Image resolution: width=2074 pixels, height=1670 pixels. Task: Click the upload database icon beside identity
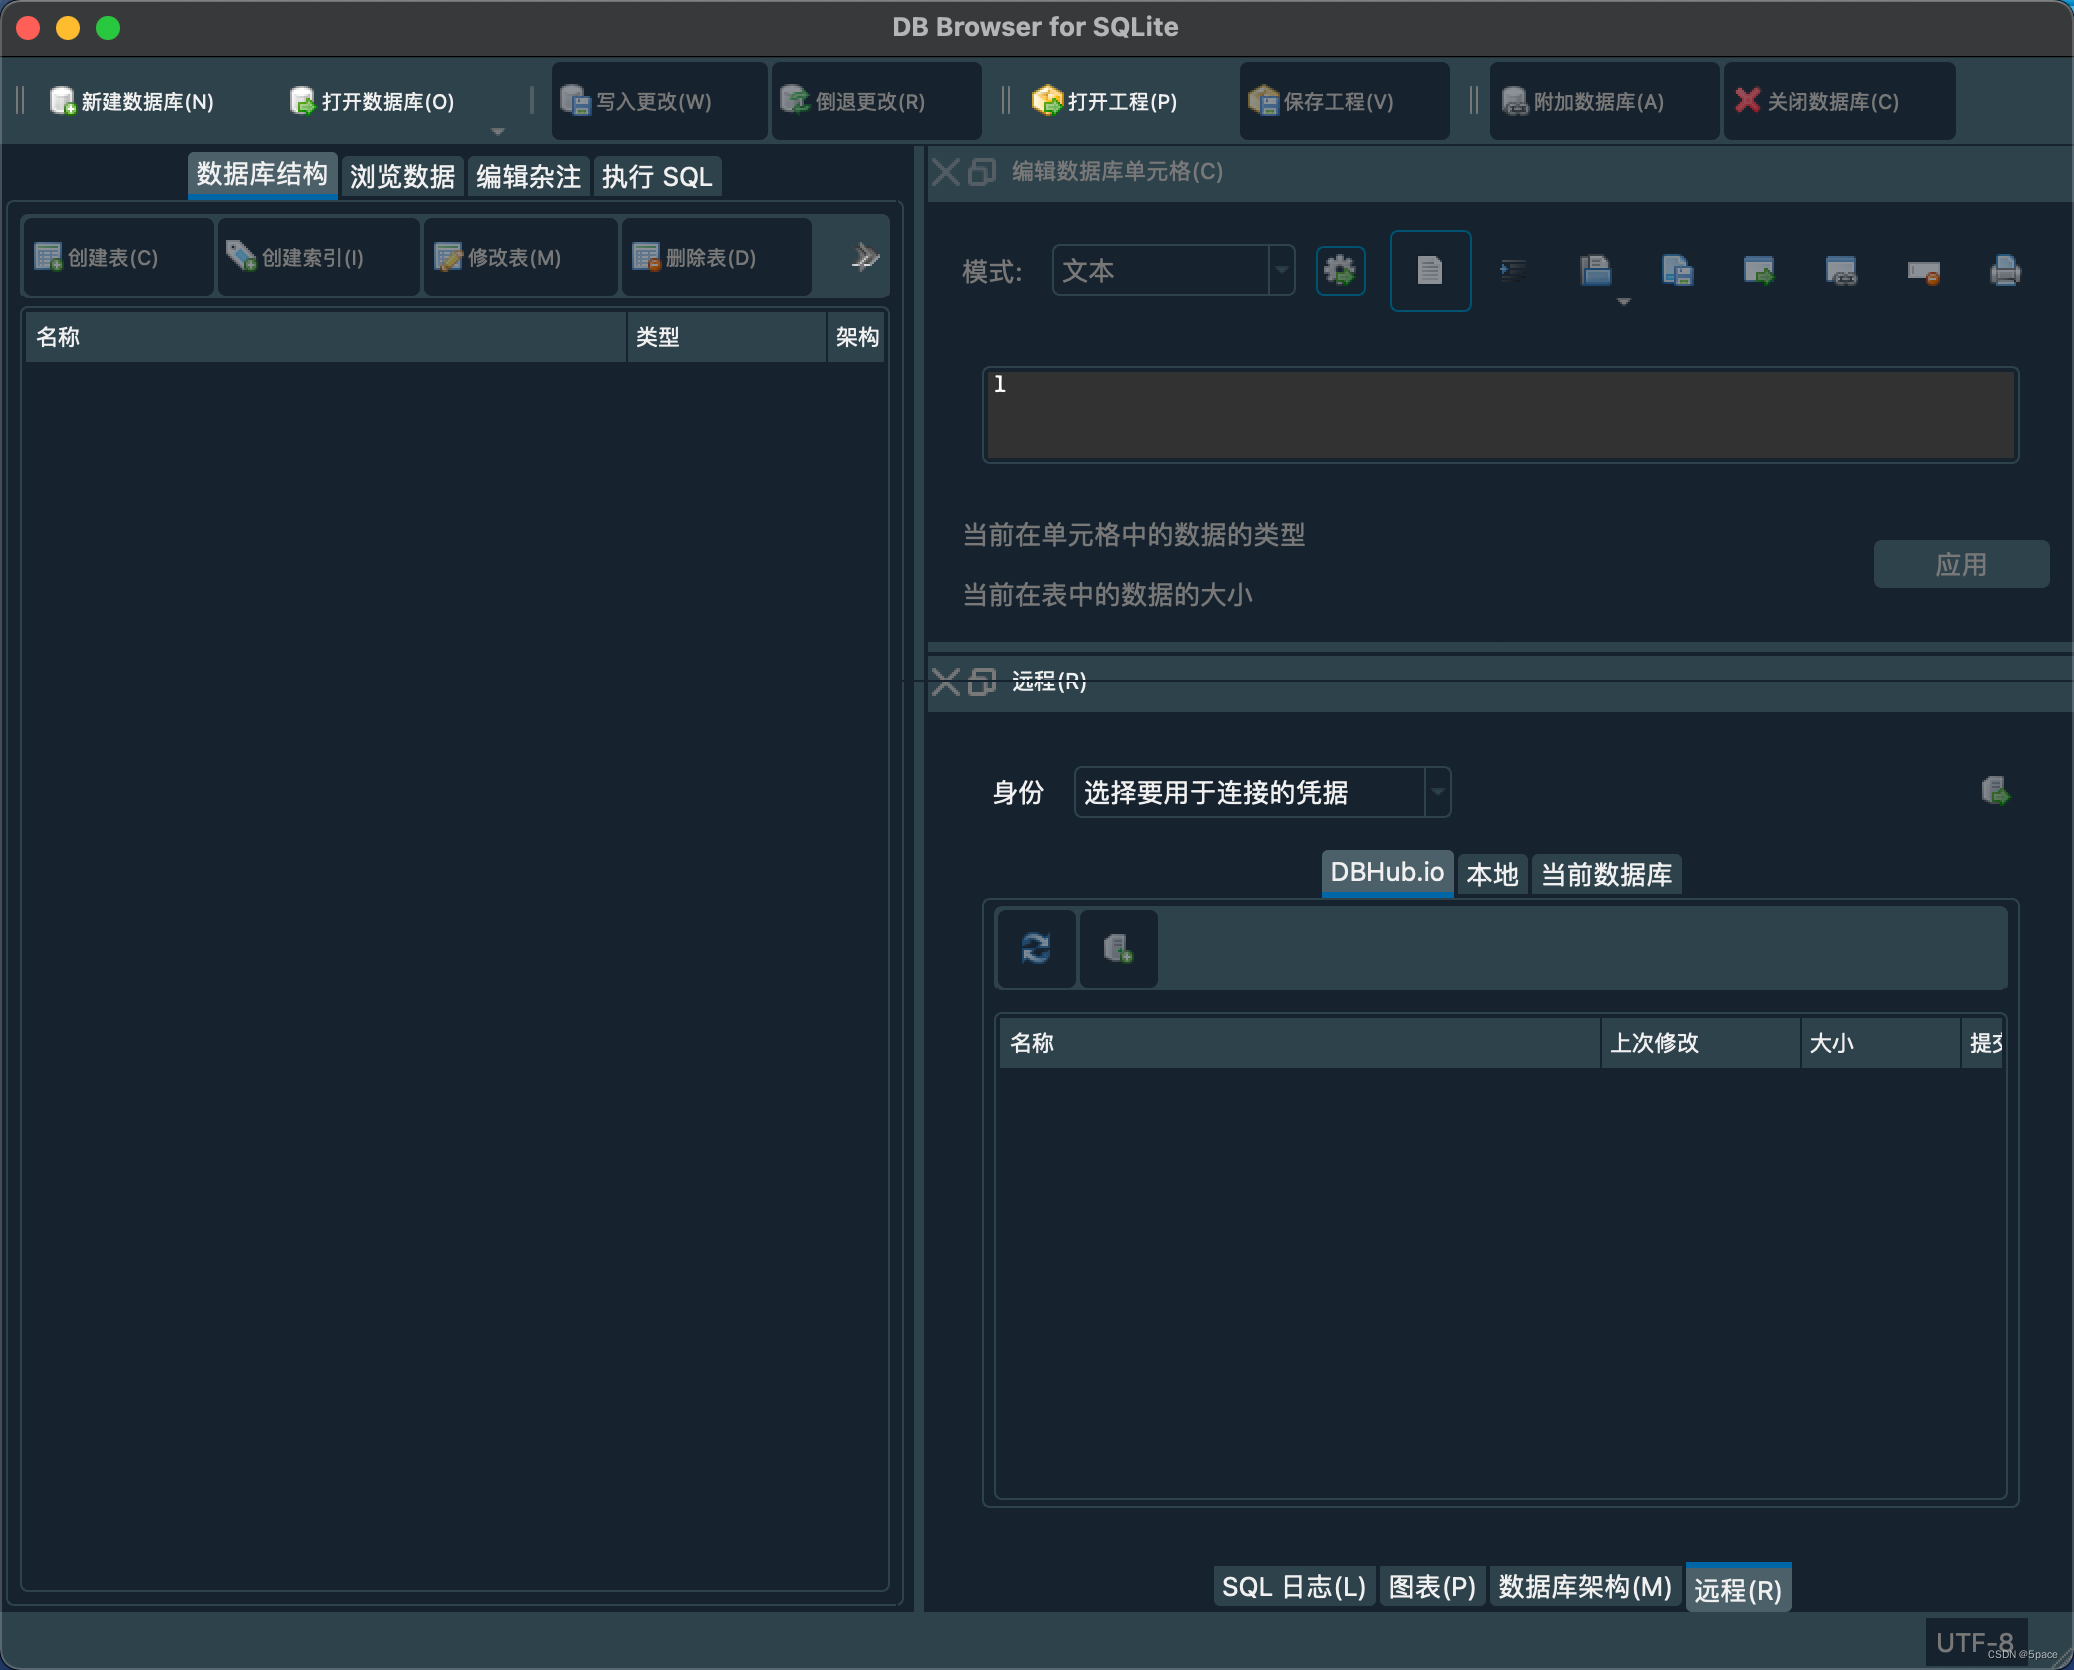1995,791
